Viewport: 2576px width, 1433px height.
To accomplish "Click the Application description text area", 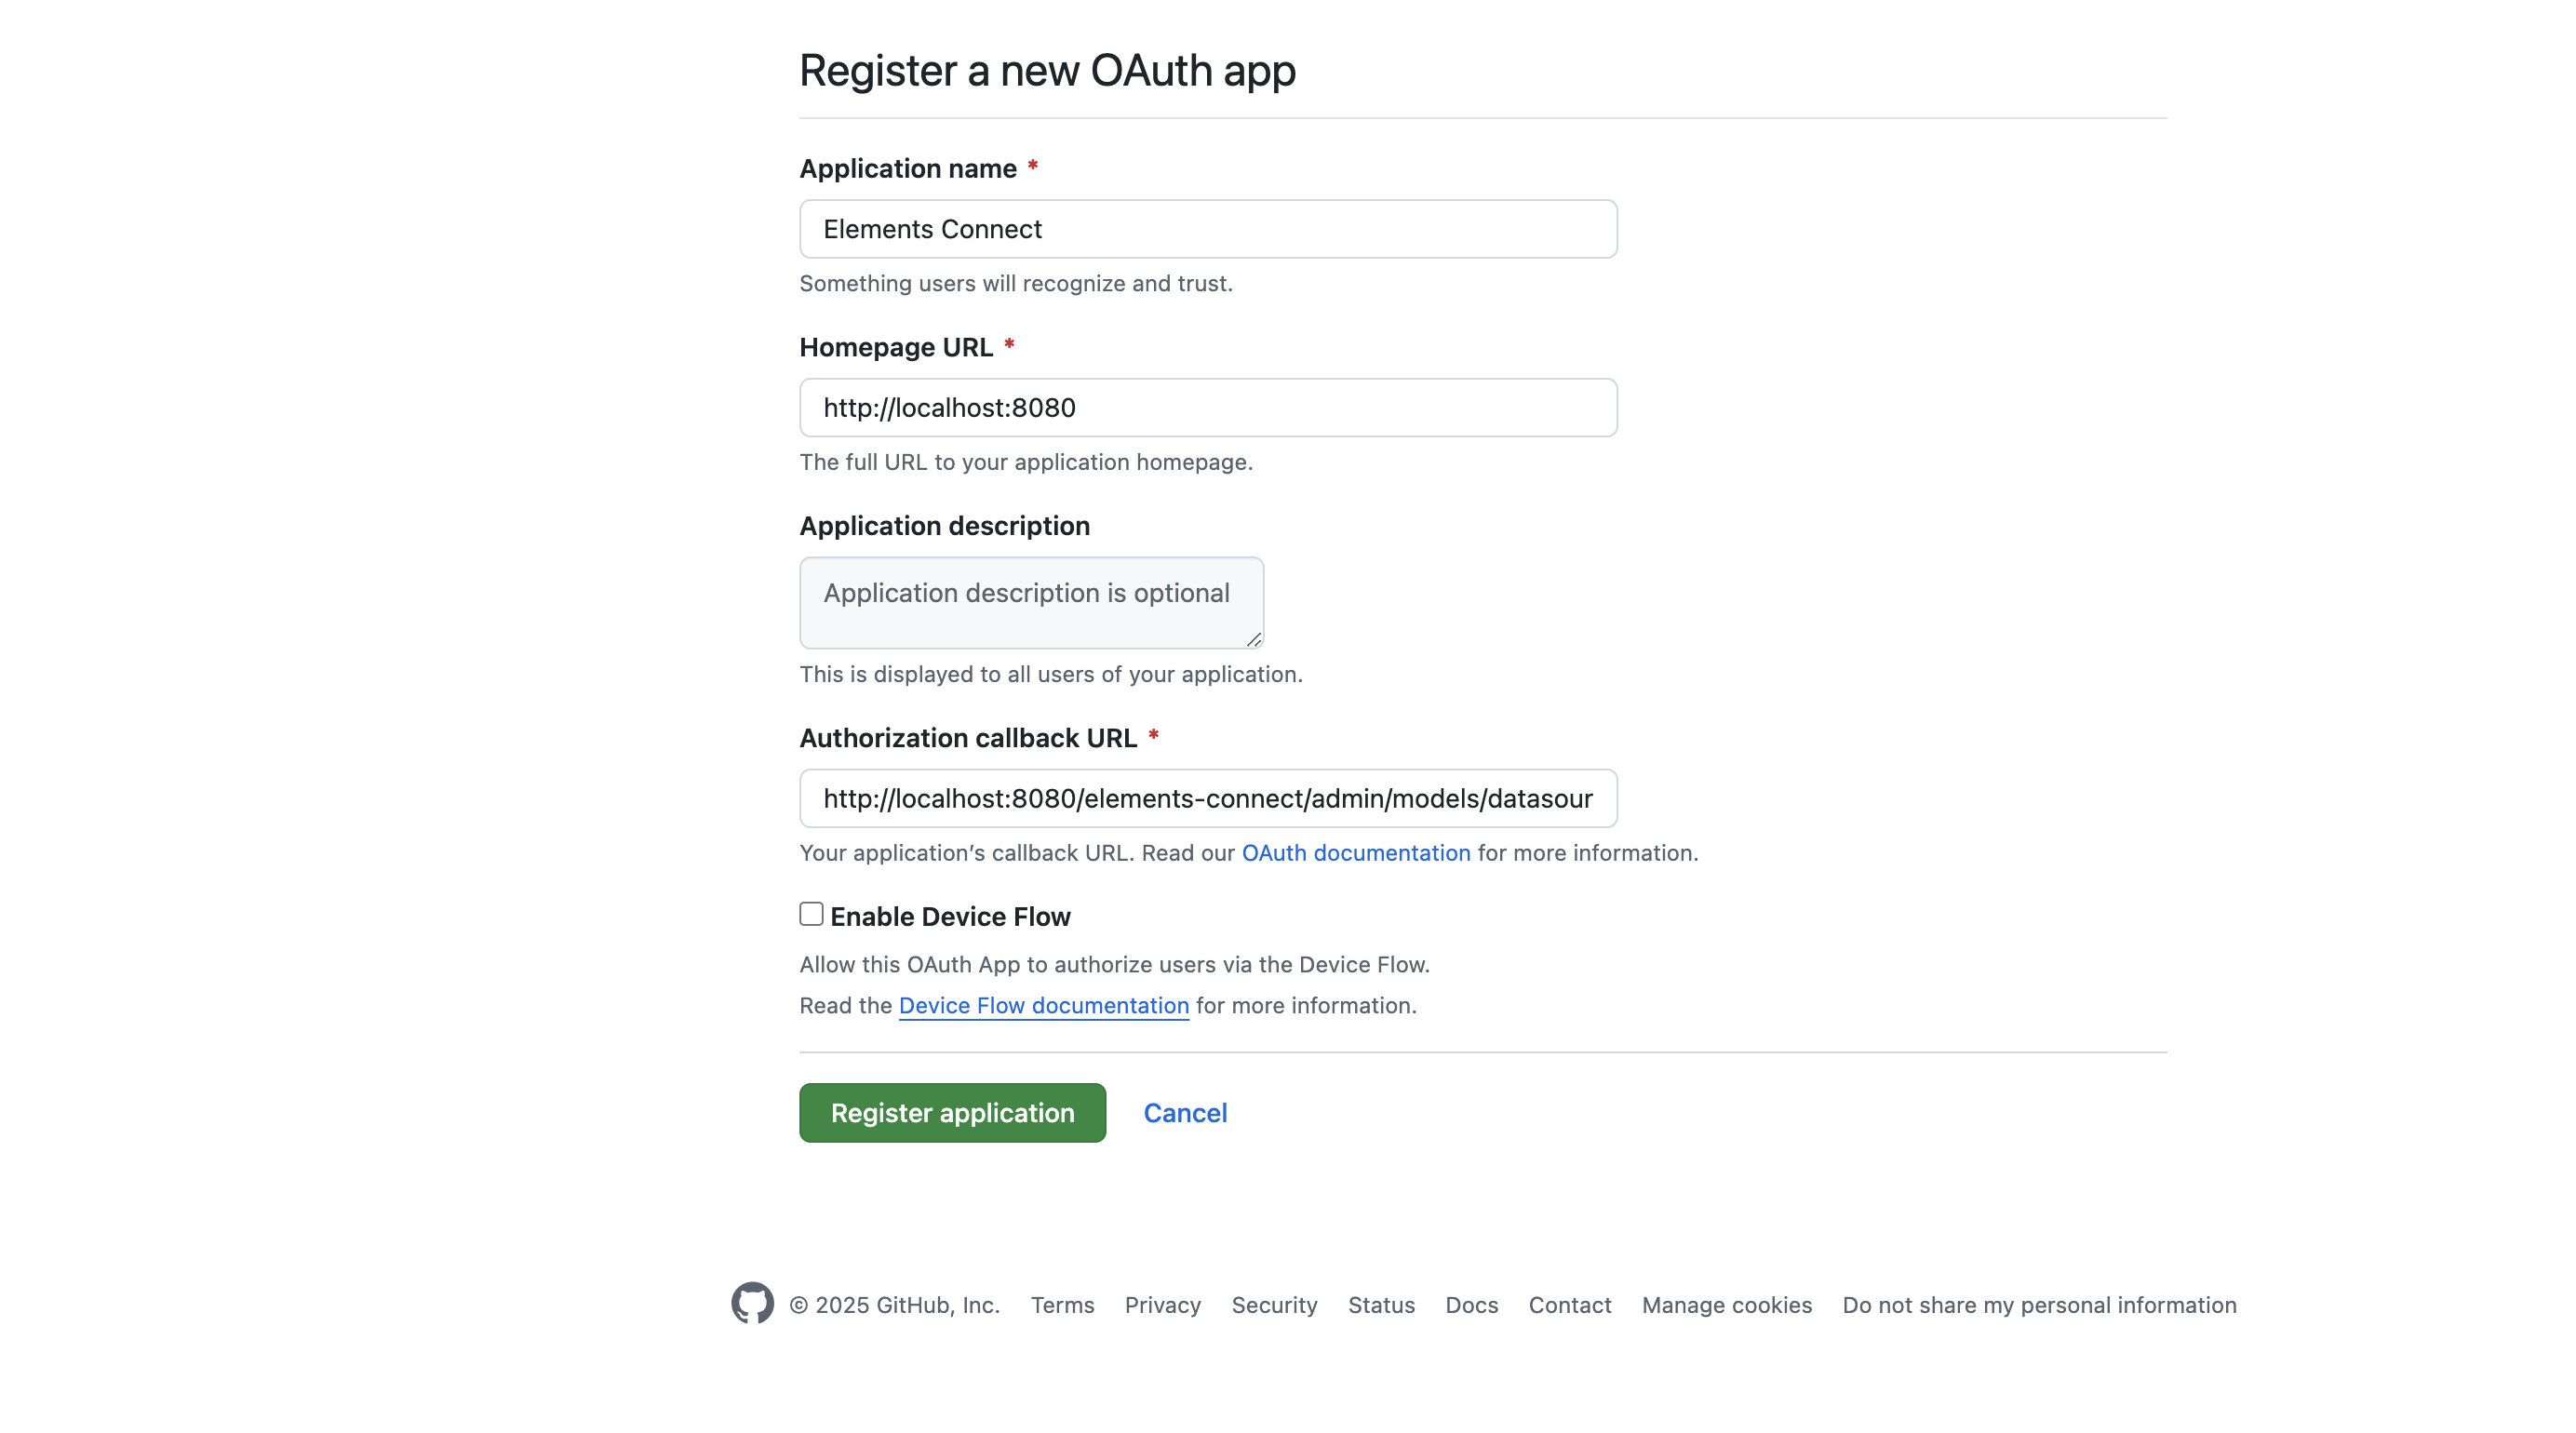I will coord(1031,601).
